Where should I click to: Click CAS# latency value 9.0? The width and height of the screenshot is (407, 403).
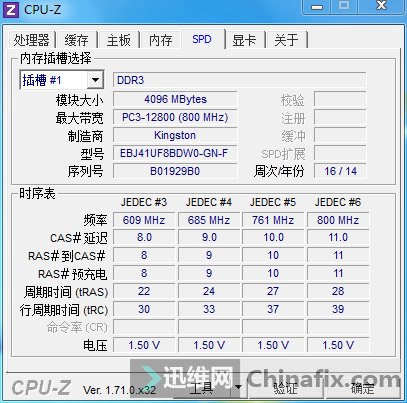click(209, 238)
